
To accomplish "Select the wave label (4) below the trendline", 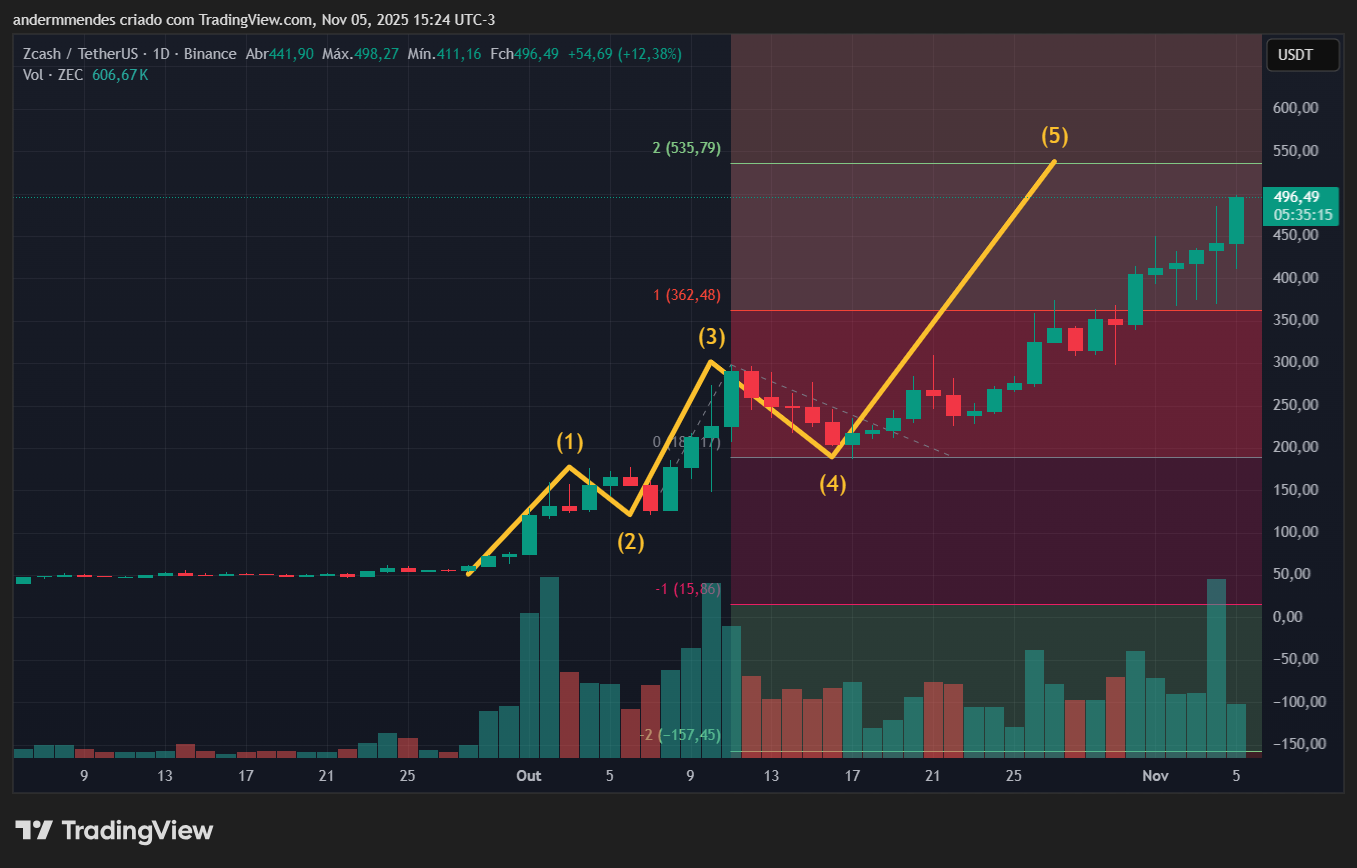I will pyautogui.click(x=832, y=483).
